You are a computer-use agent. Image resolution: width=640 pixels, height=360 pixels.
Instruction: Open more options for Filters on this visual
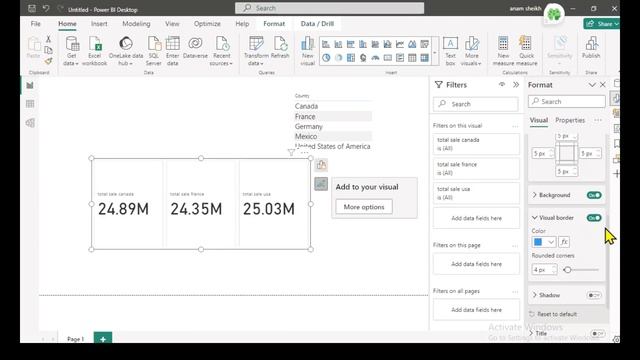(x=515, y=126)
